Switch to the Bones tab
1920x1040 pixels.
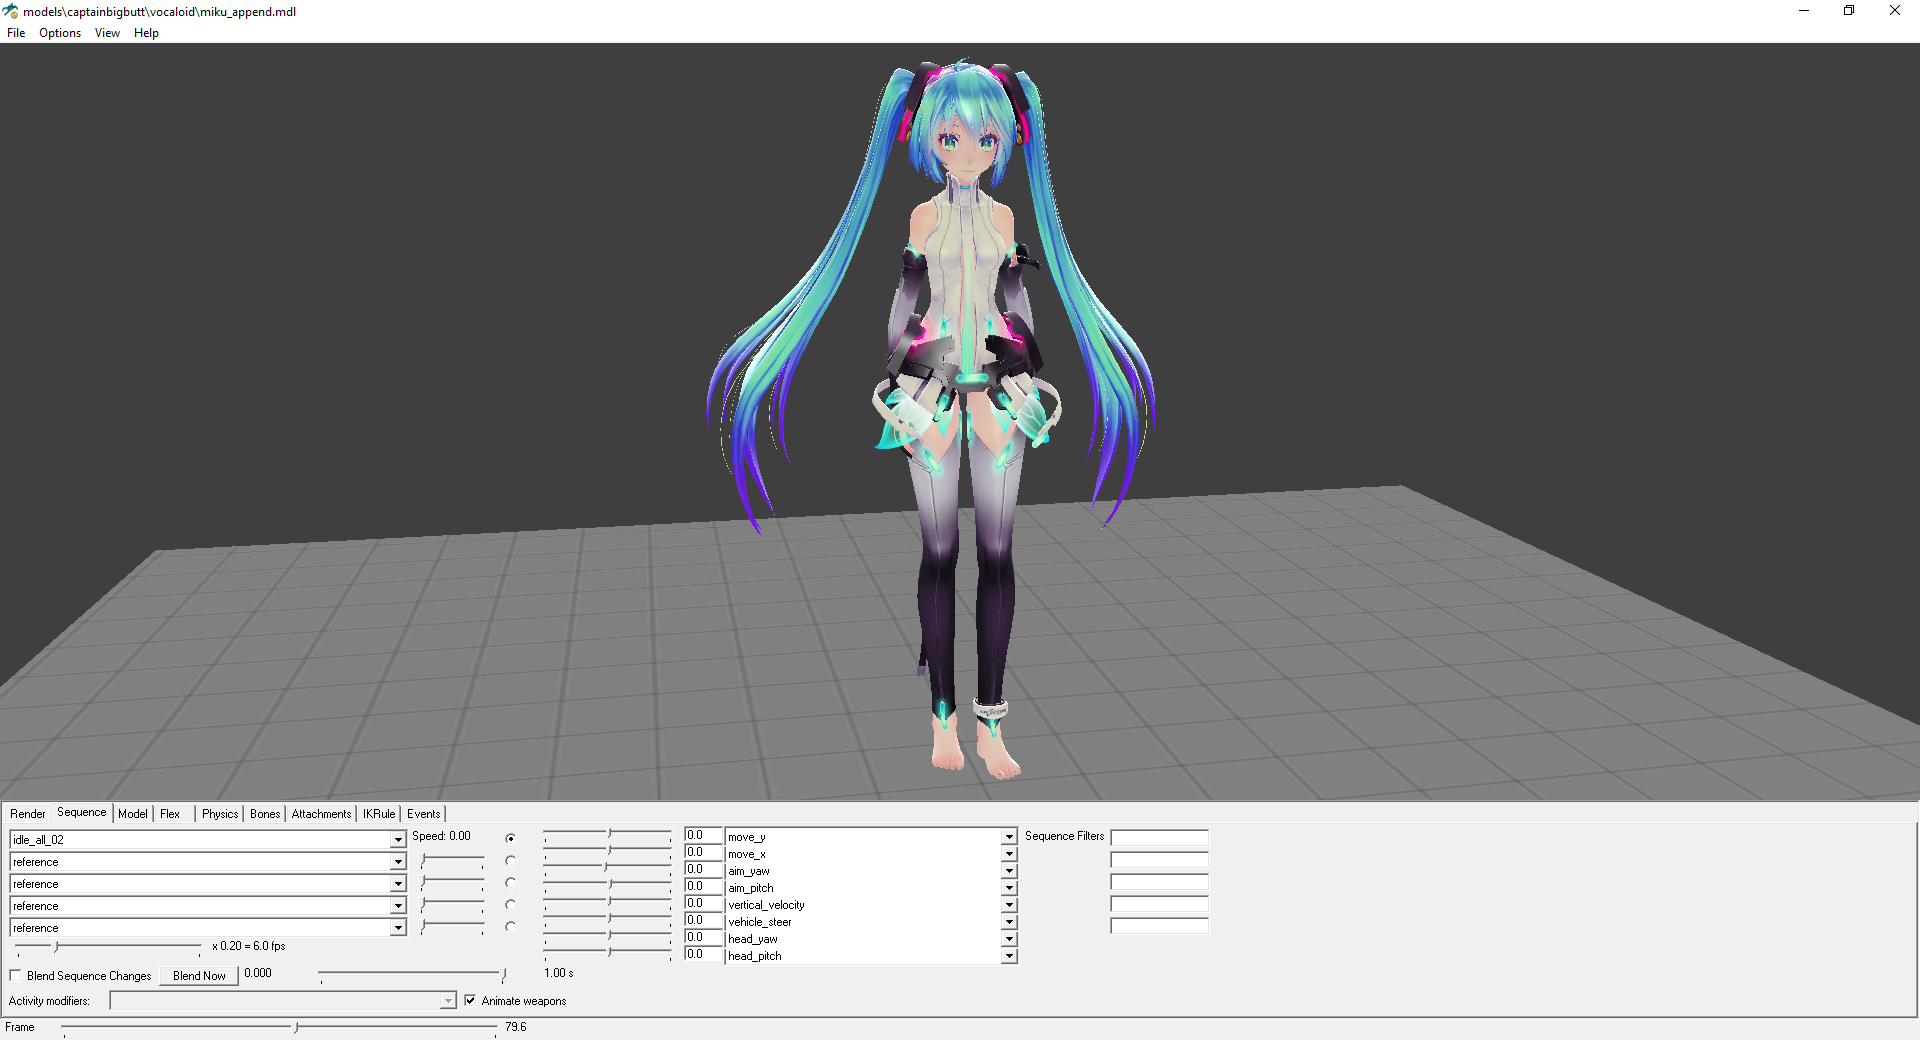click(x=265, y=814)
